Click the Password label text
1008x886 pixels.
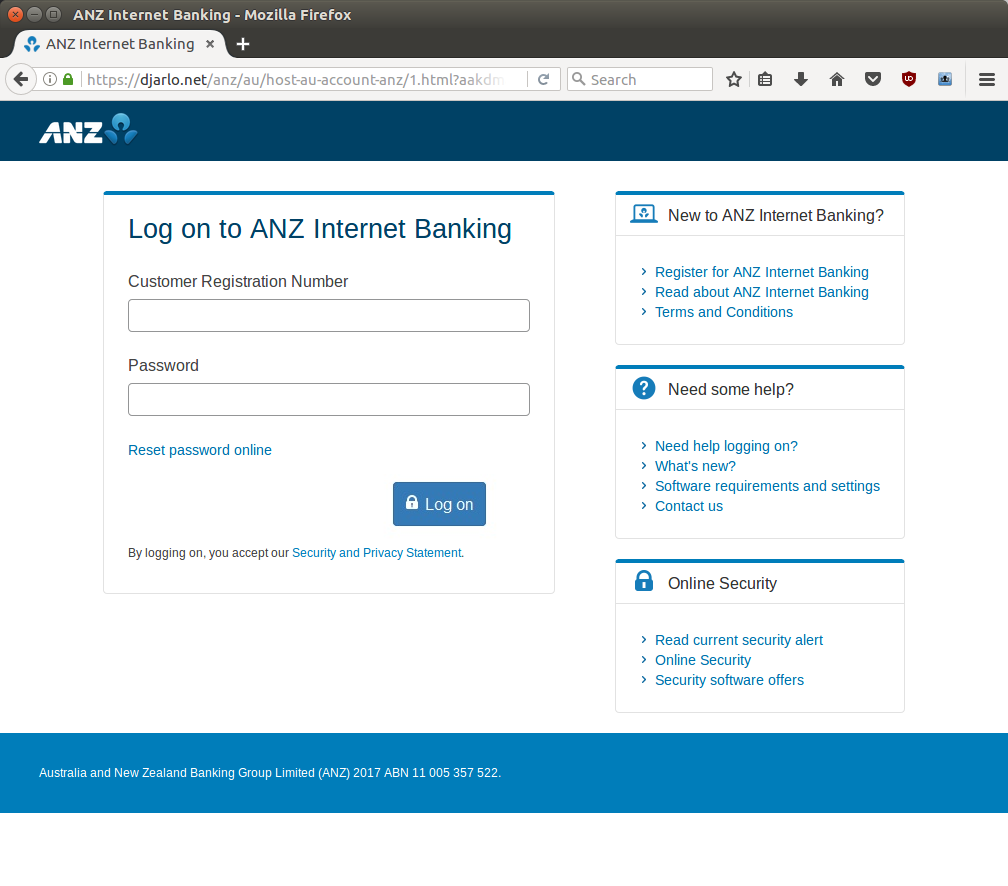coord(163,365)
